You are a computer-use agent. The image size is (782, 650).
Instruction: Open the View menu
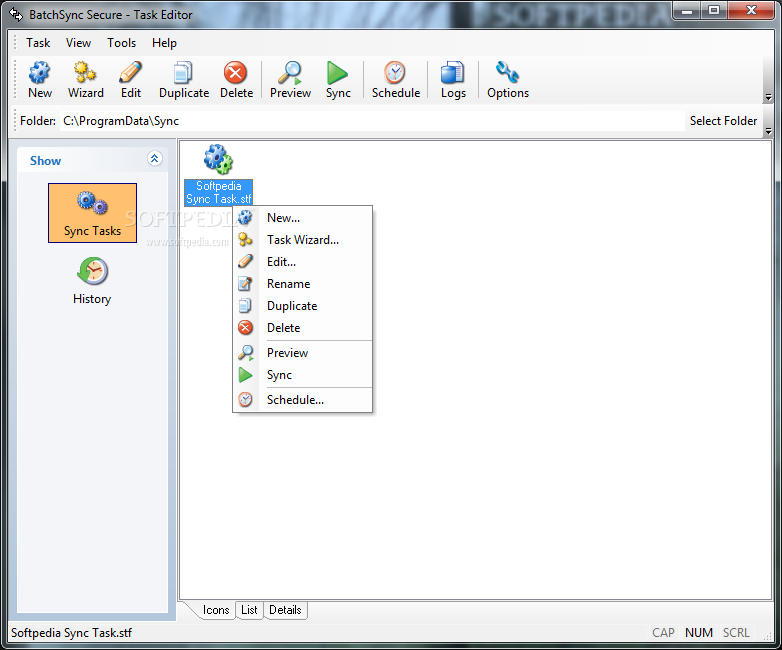(x=78, y=43)
